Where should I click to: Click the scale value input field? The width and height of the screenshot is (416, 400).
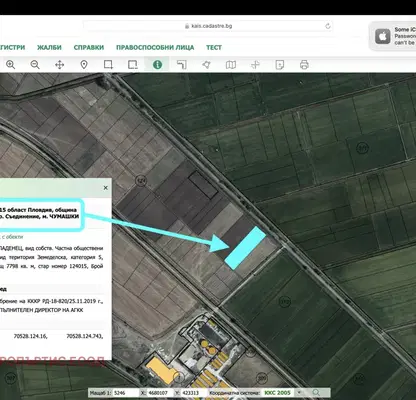pos(126,393)
